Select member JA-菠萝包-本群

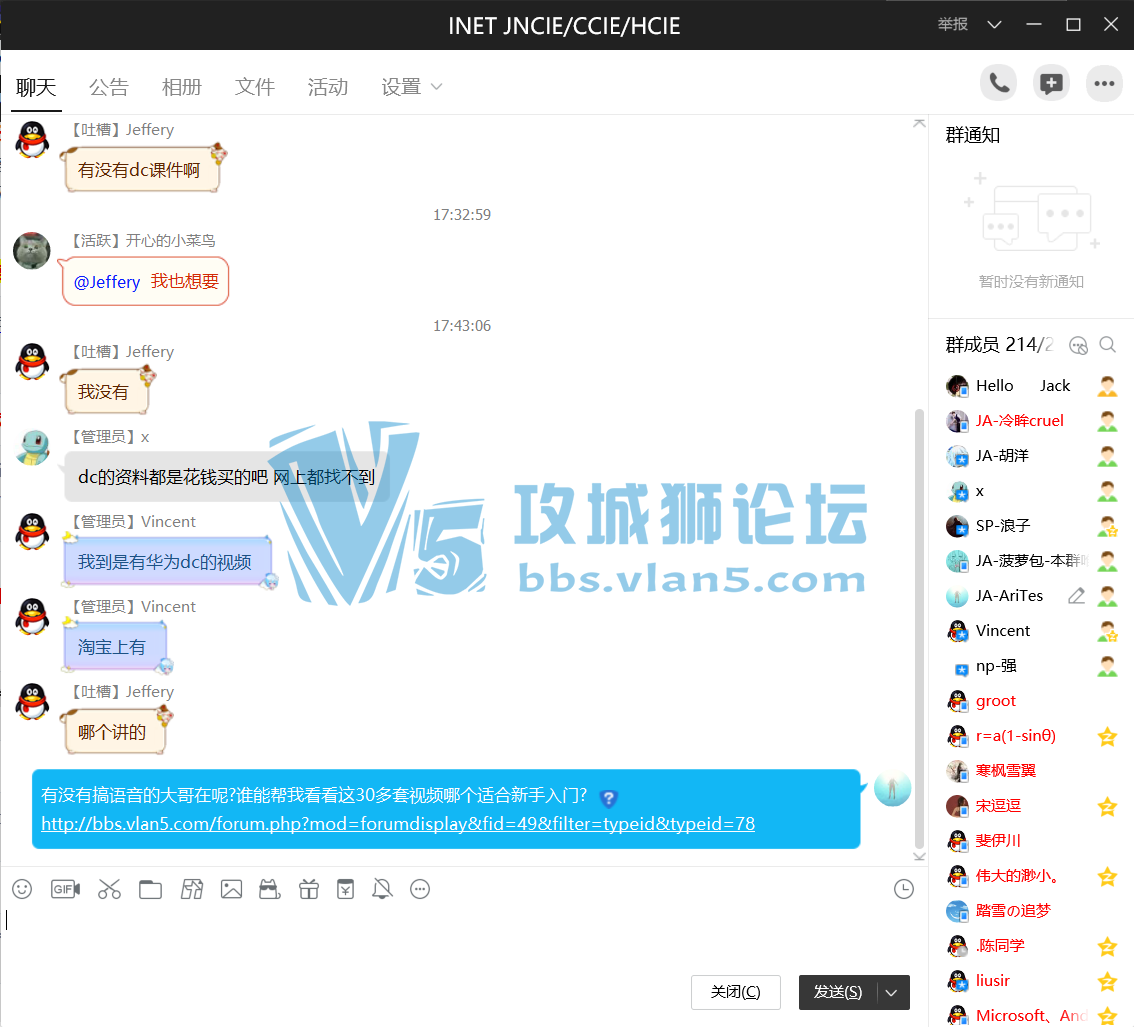1031,561
